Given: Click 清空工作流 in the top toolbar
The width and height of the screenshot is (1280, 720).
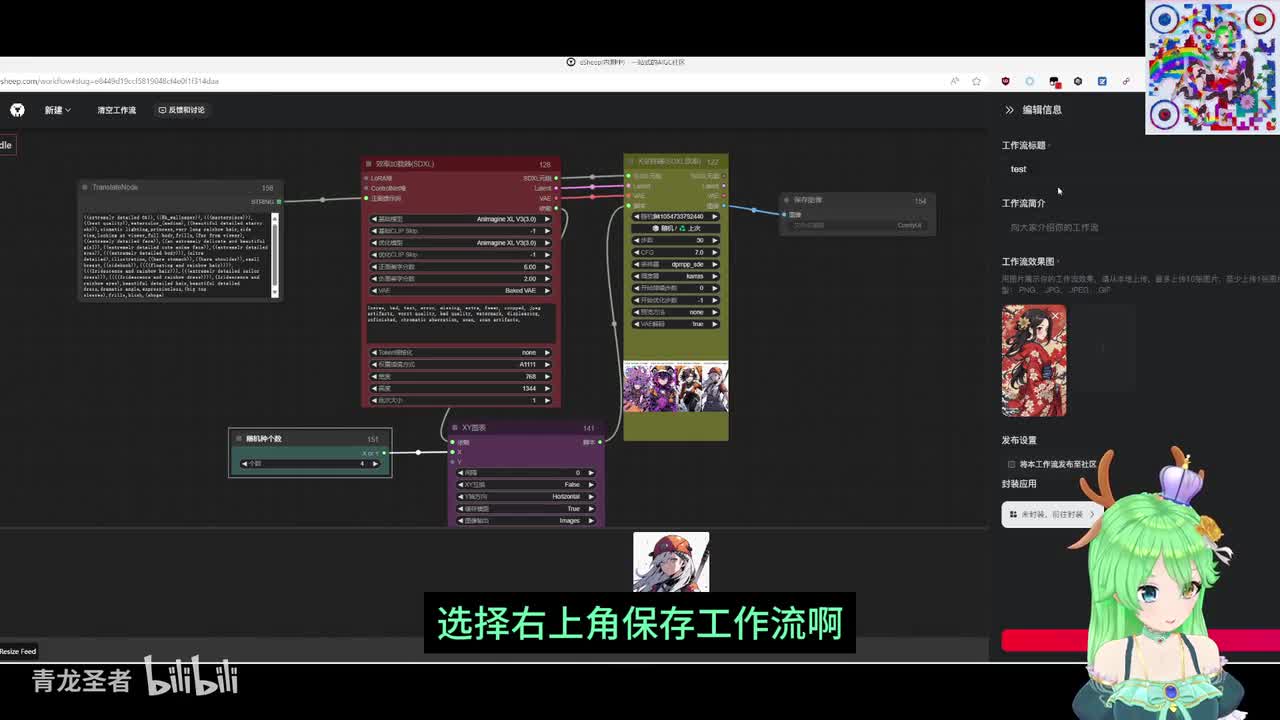Looking at the screenshot, I should pos(116,110).
